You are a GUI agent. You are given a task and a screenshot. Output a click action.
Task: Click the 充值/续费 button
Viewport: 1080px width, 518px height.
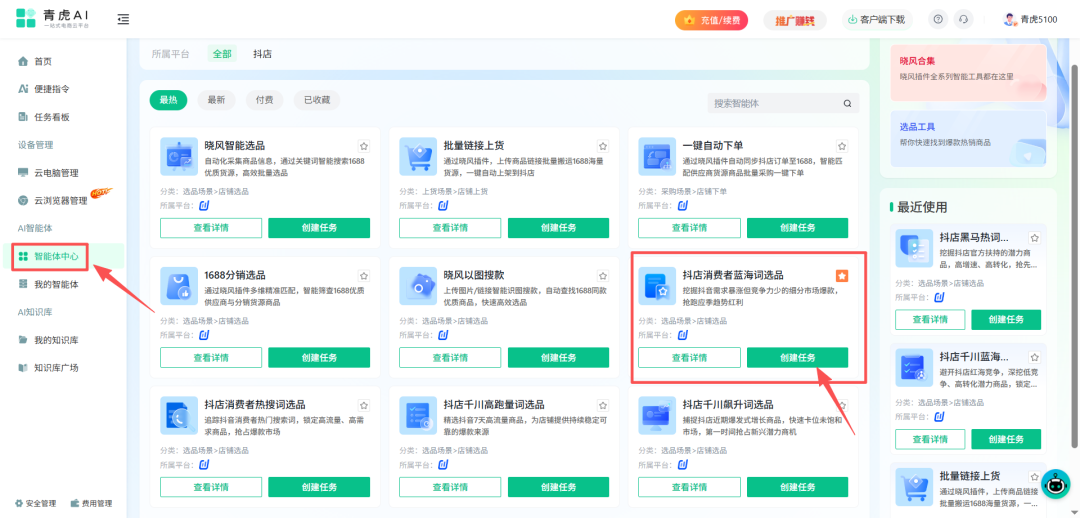(712, 20)
